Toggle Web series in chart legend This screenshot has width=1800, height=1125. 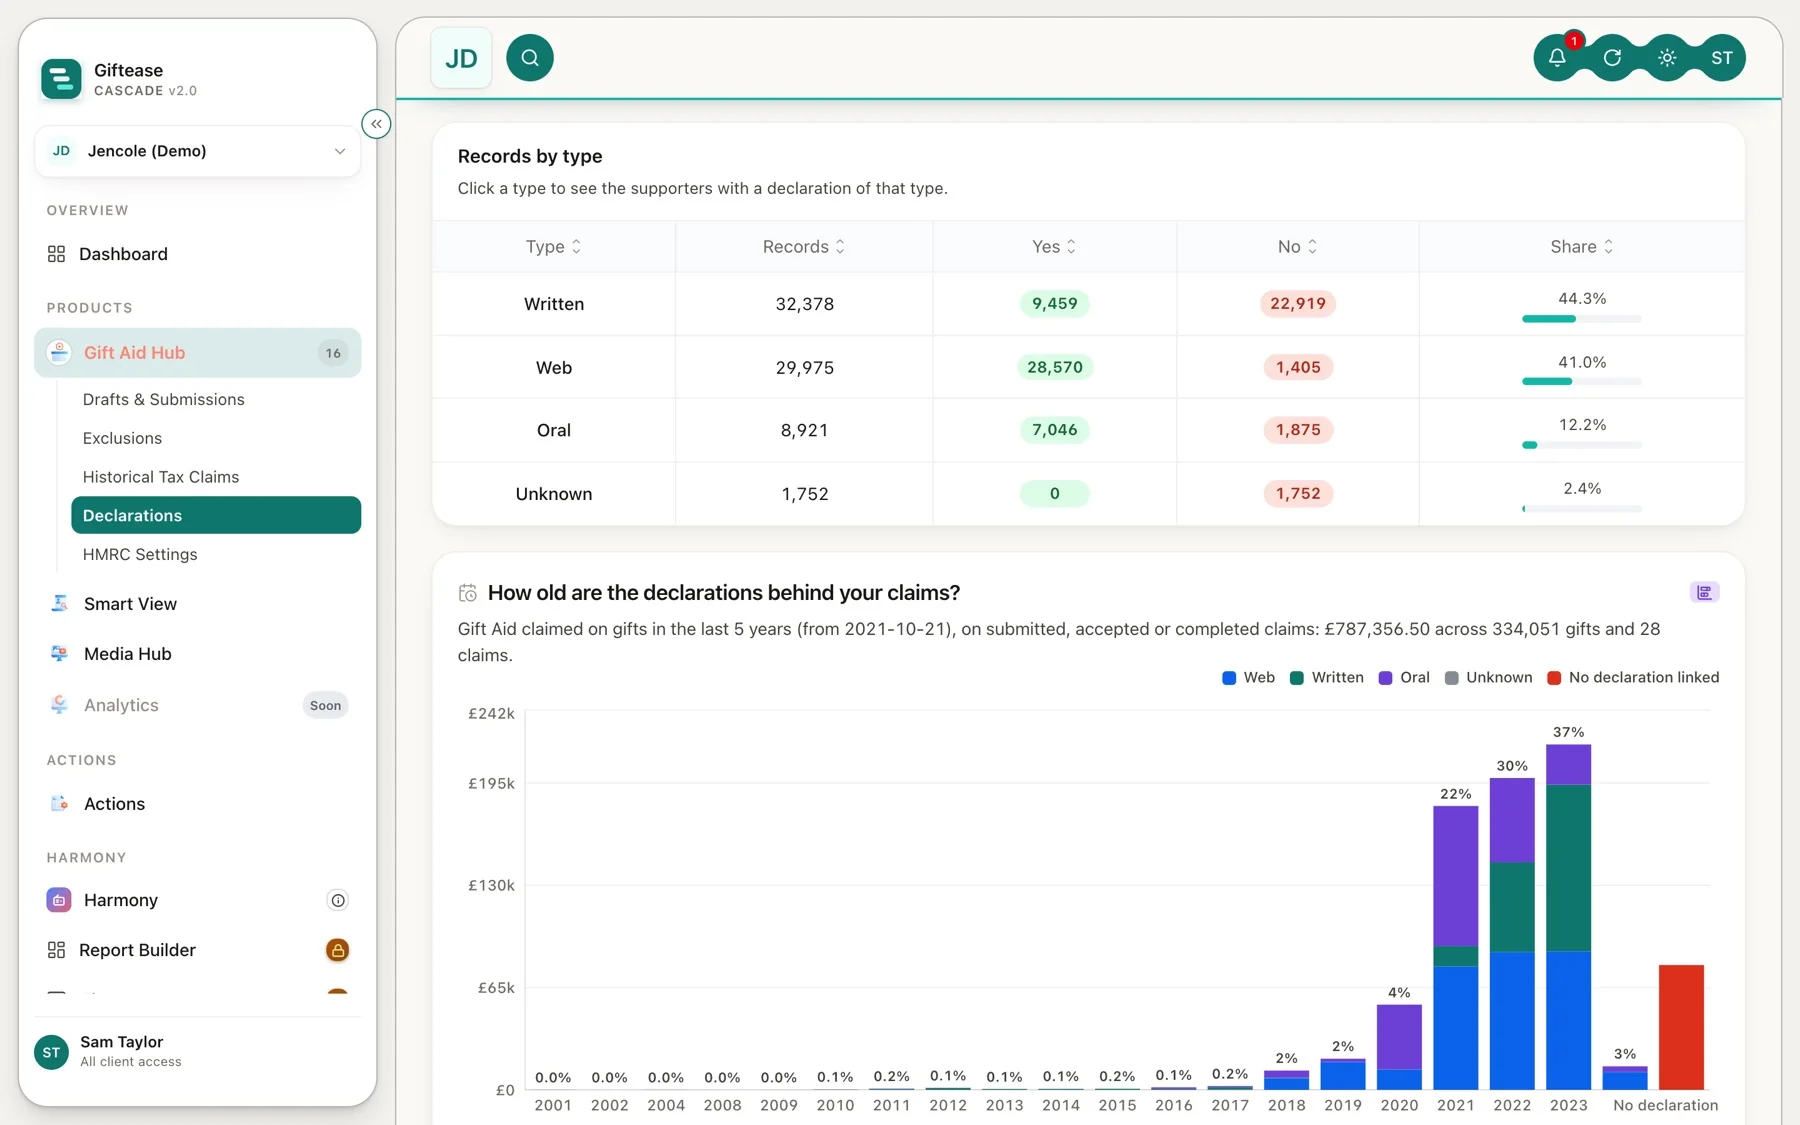(x=1248, y=677)
